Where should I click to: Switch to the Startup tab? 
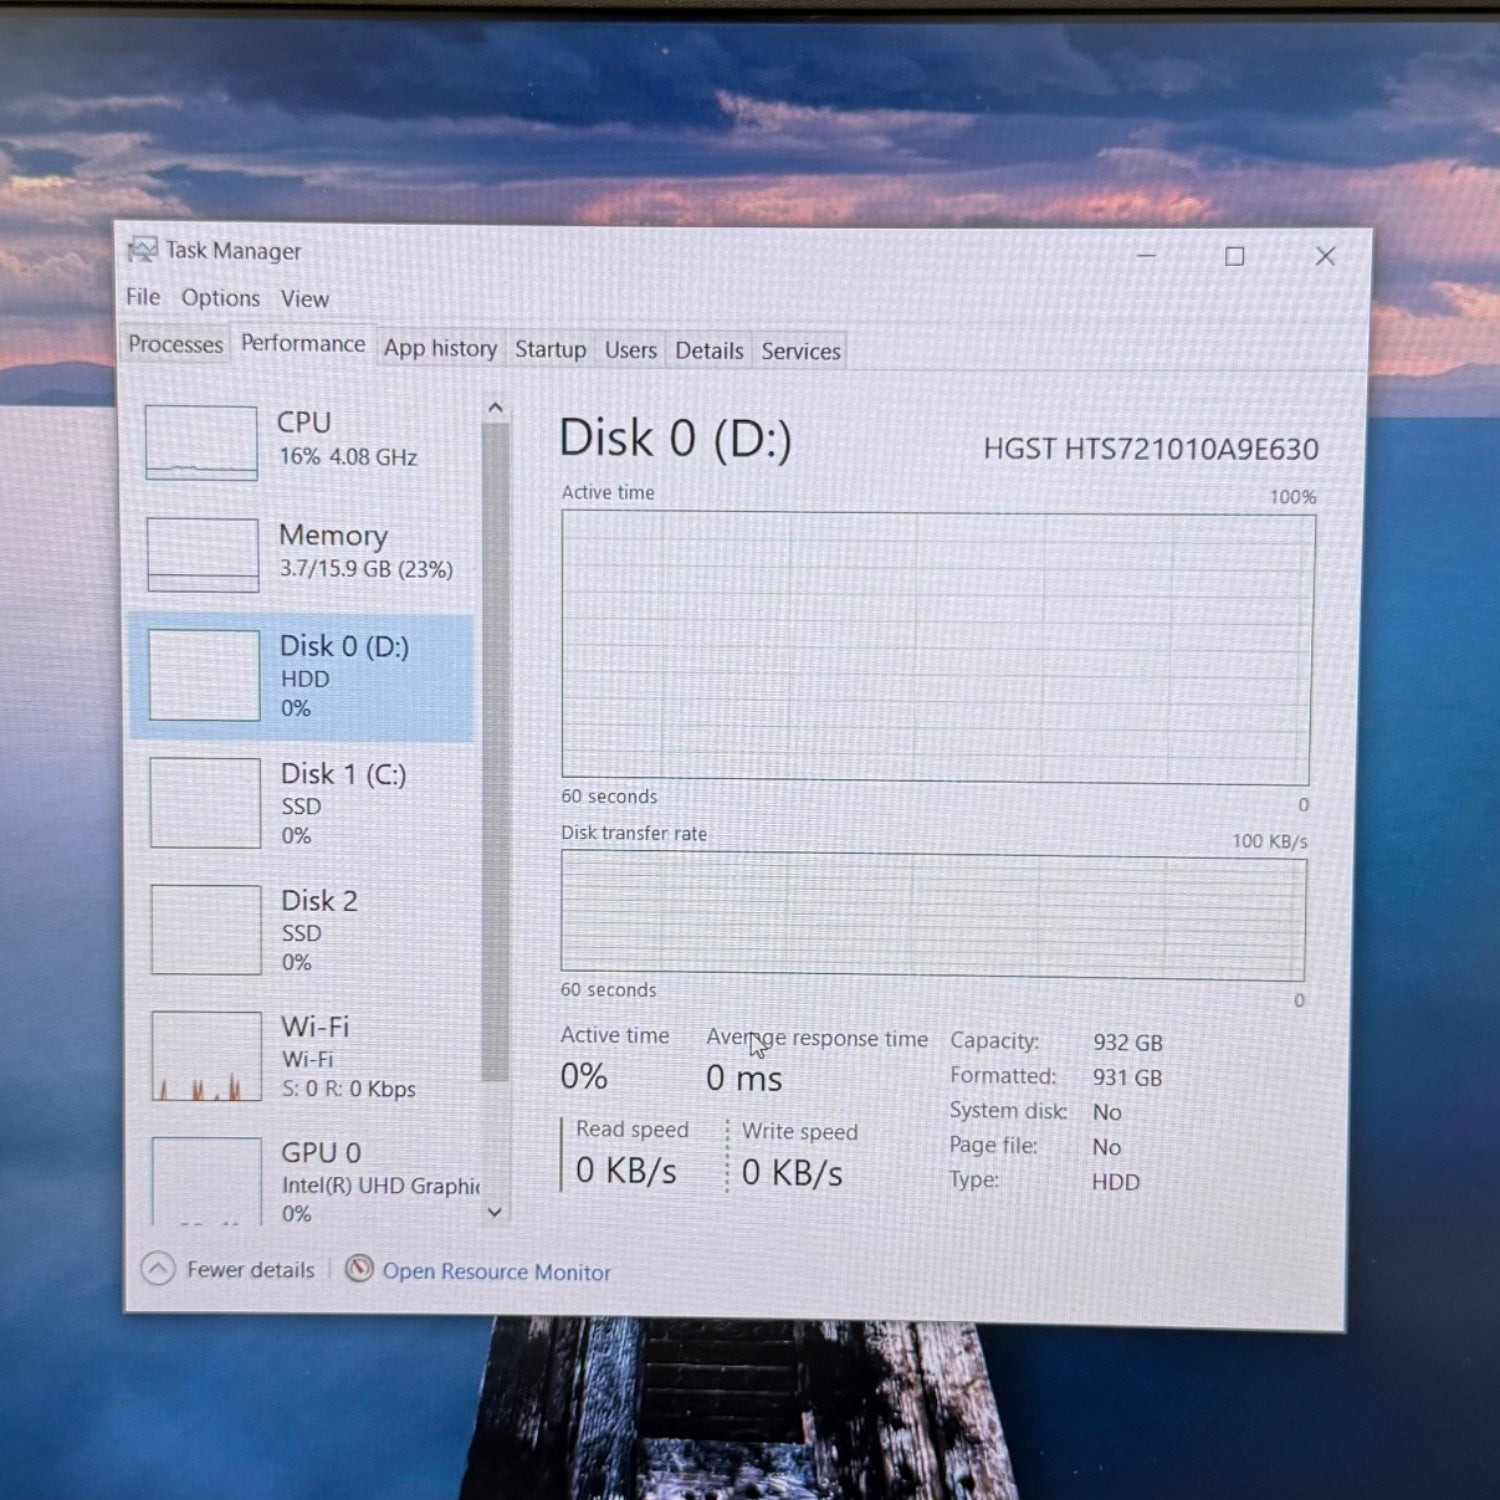click(x=550, y=349)
